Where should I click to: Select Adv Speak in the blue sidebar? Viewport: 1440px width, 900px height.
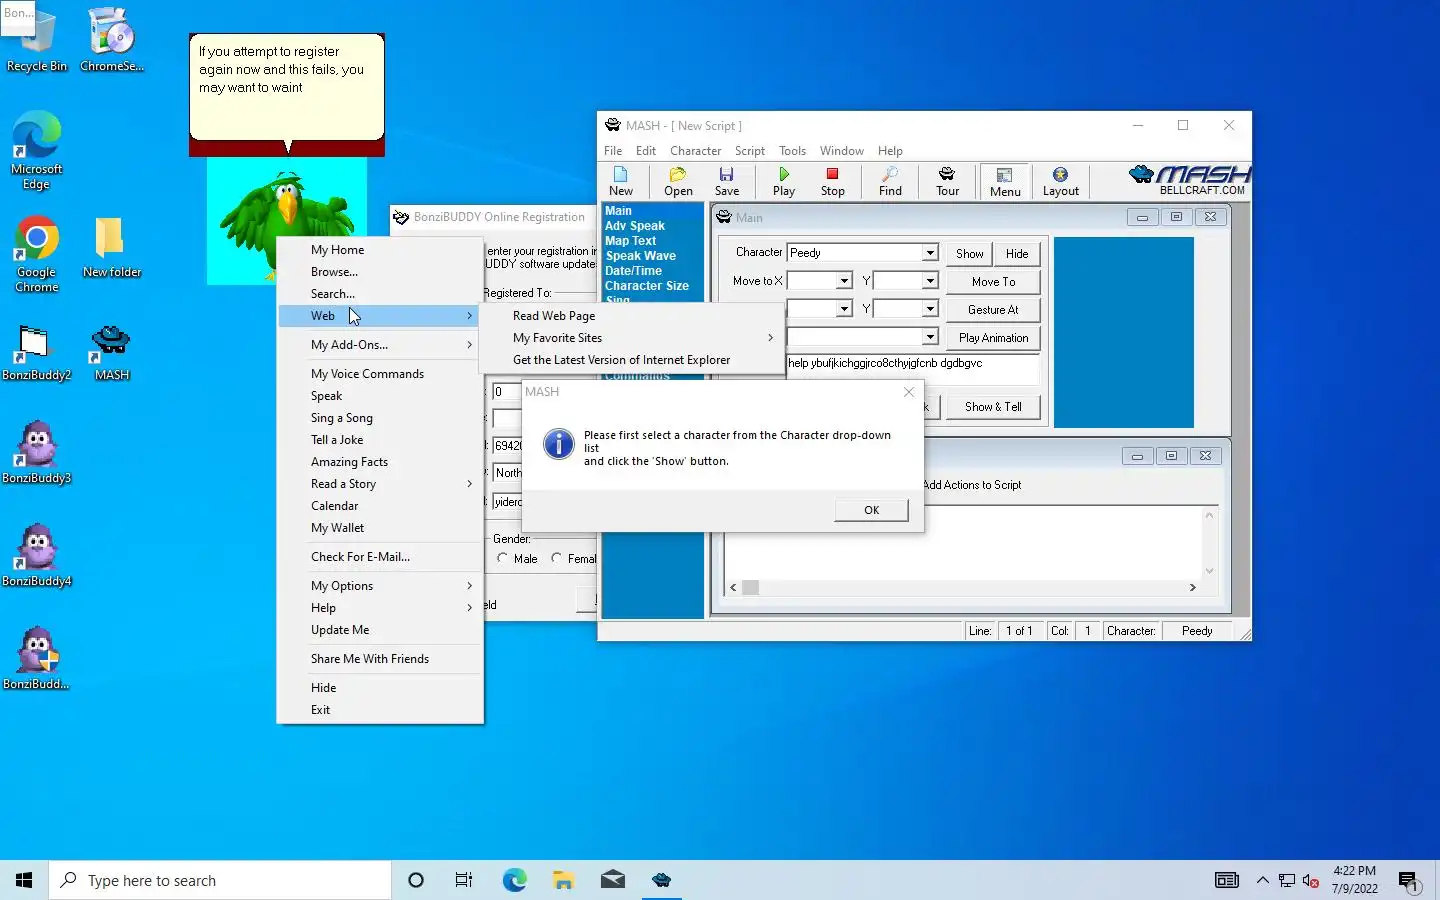pyautogui.click(x=634, y=226)
